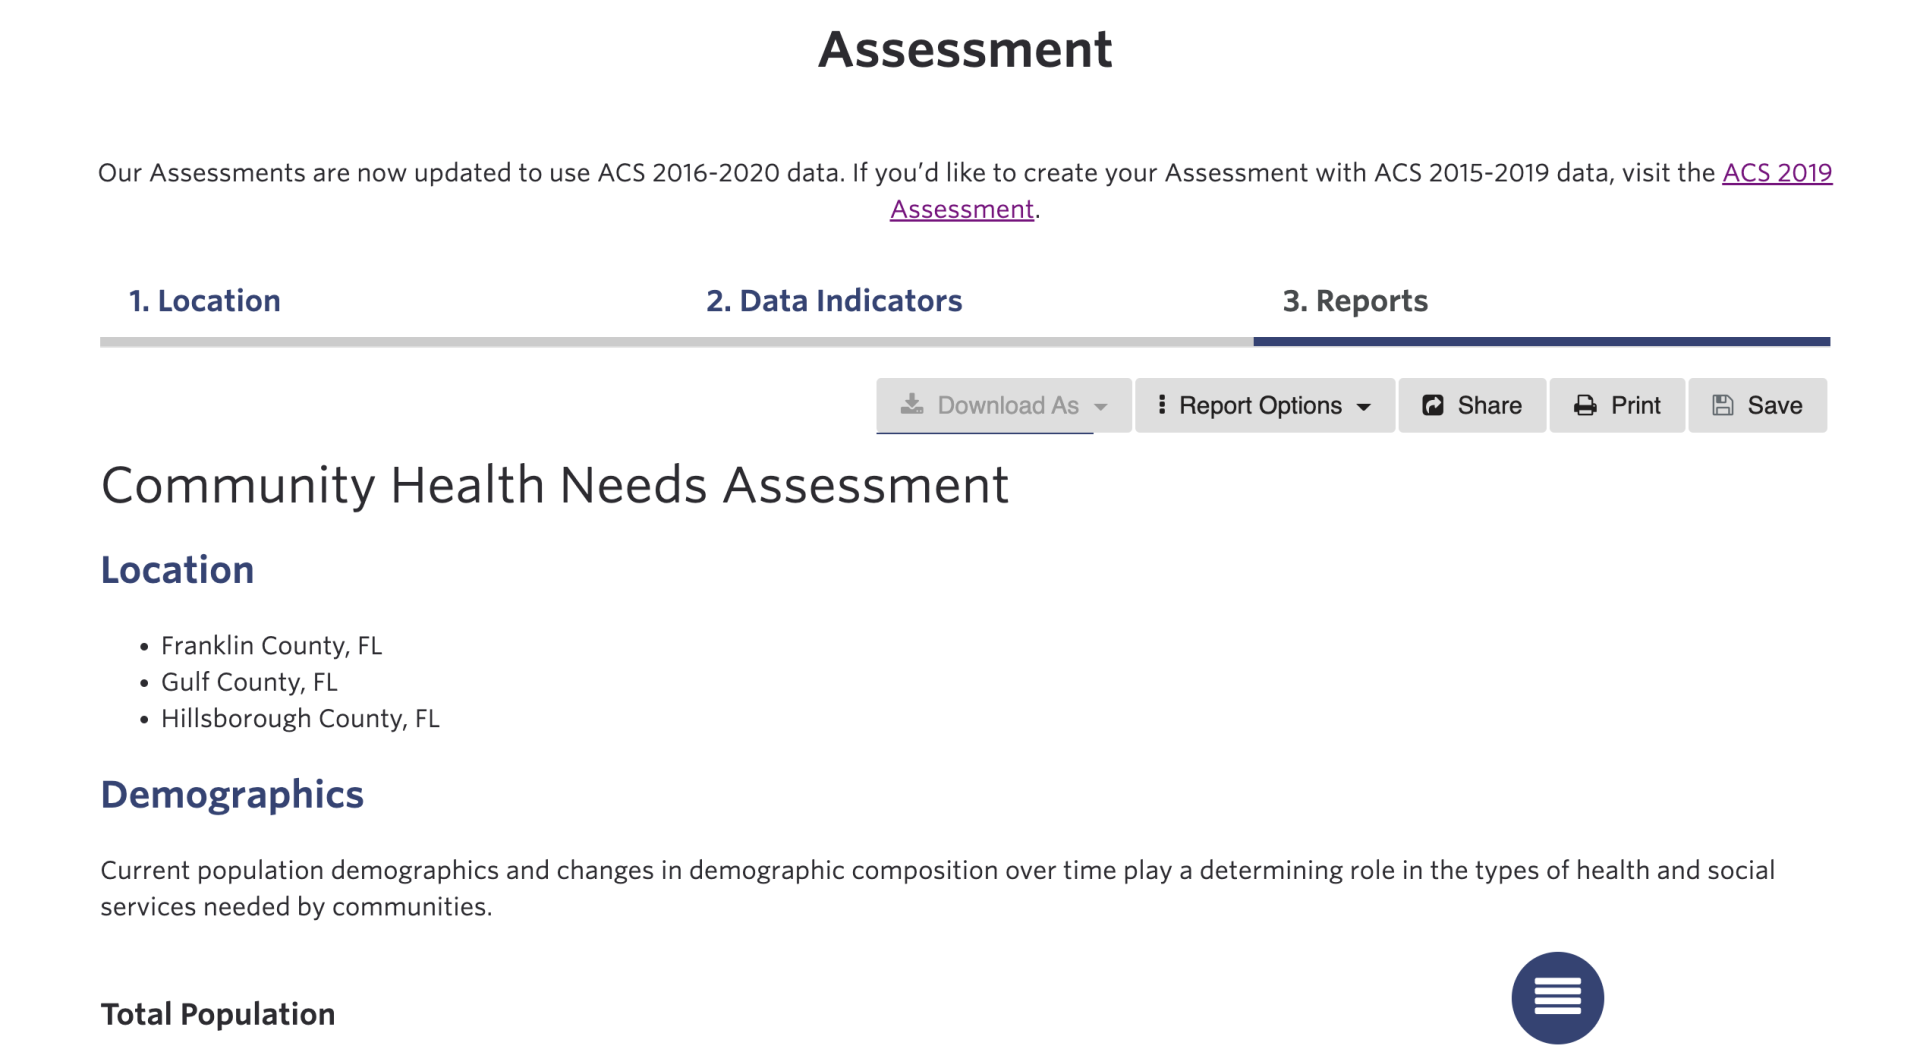Click the Share icon to share the report
This screenshot has height=1049, width=1920.
click(x=1470, y=405)
